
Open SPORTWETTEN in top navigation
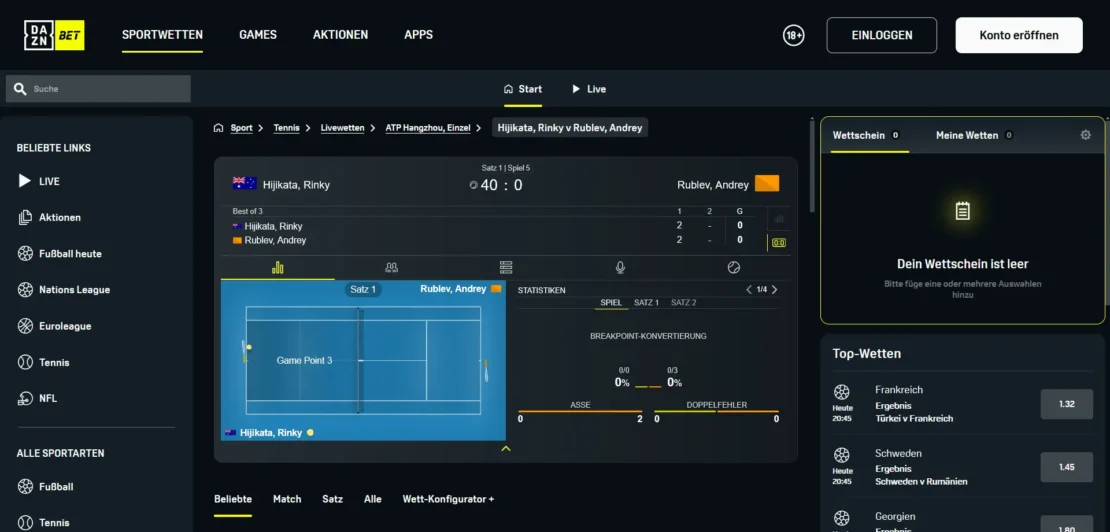click(x=162, y=35)
